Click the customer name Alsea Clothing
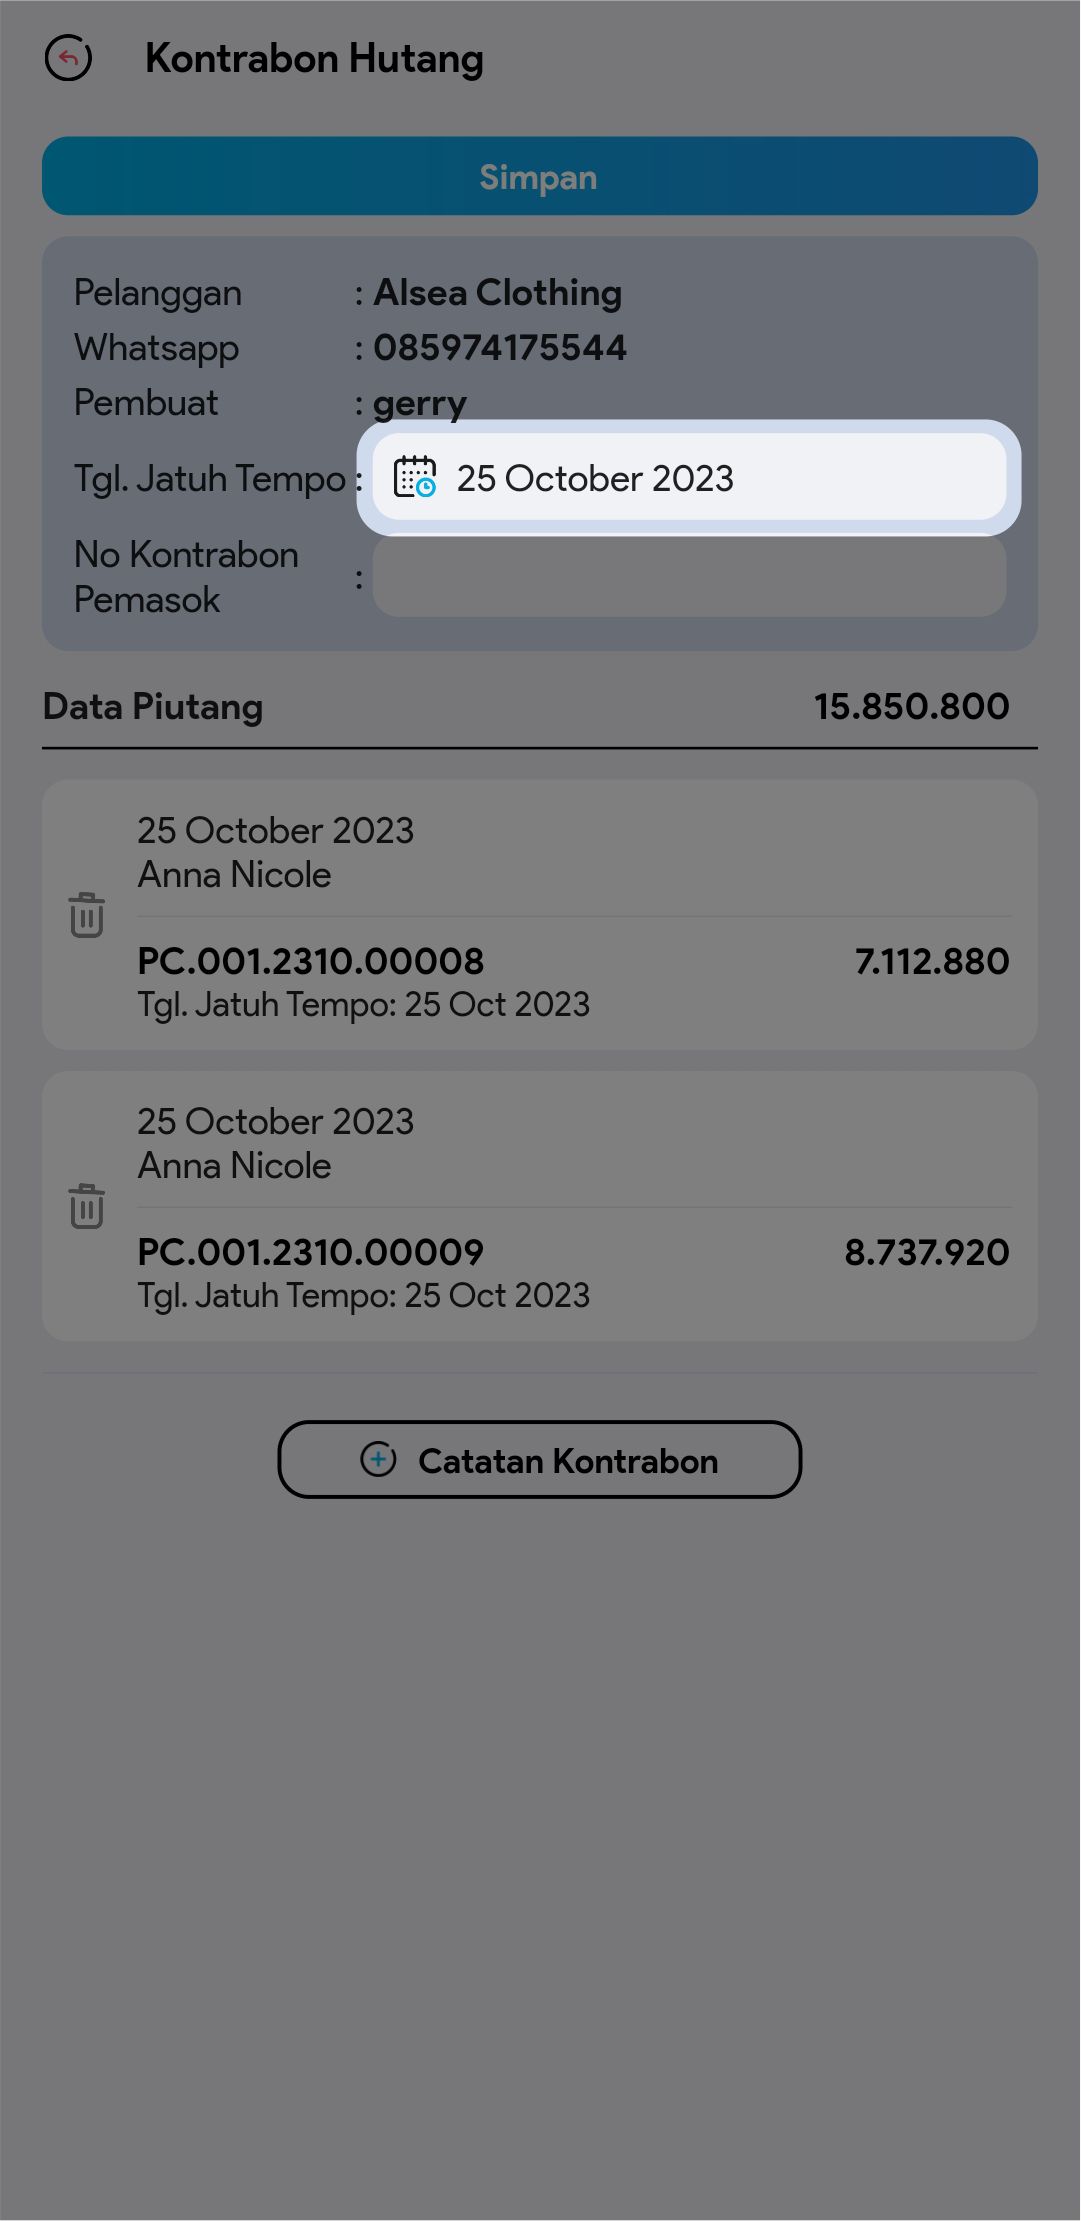 [497, 293]
